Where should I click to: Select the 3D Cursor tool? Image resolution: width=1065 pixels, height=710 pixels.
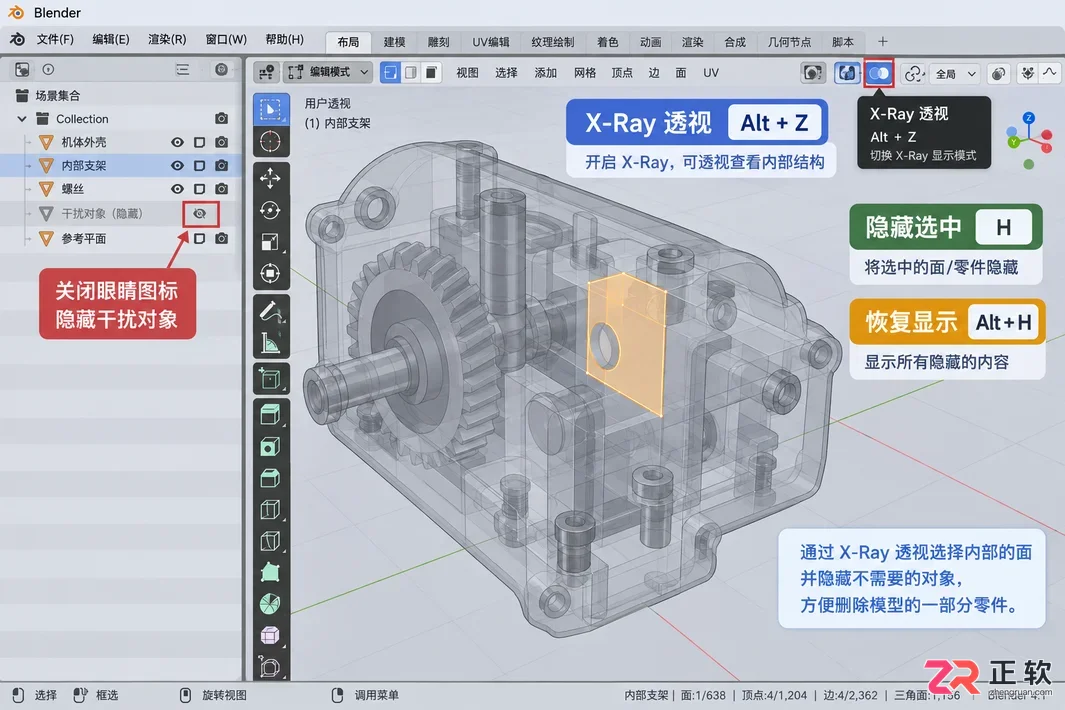point(270,141)
